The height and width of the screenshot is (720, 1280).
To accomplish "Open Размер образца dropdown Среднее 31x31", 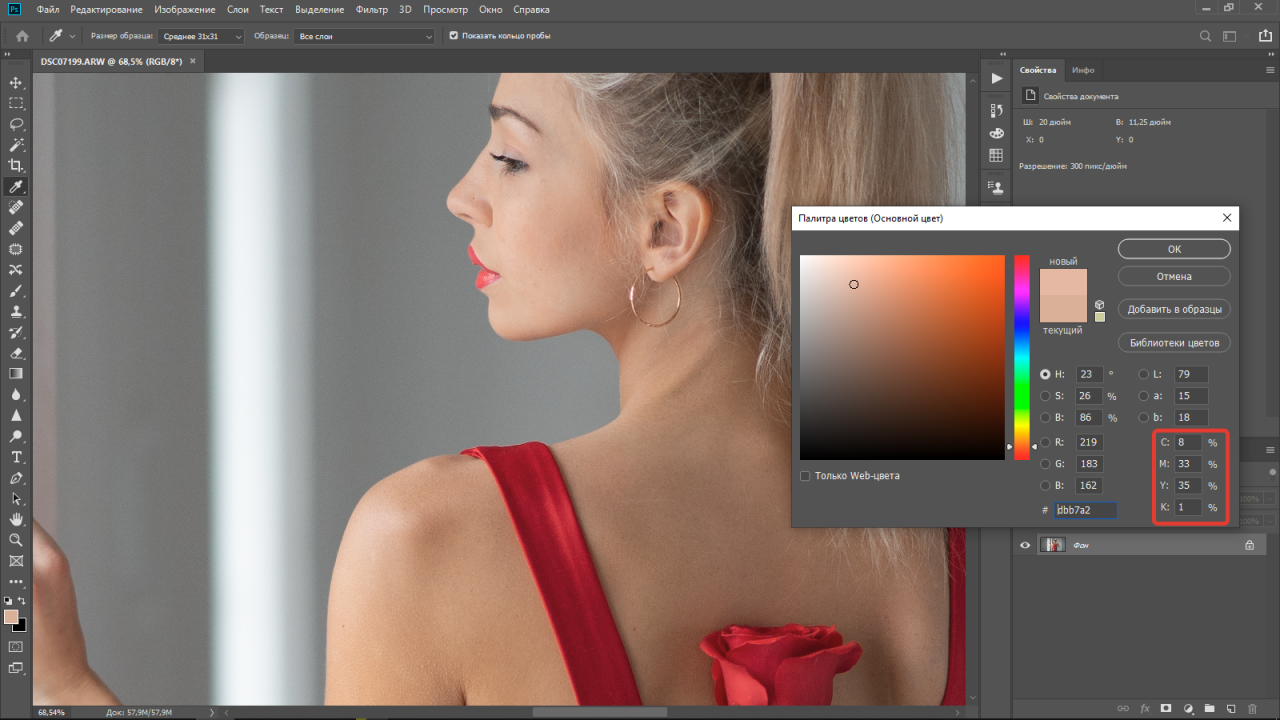I will pyautogui.click(x=201, y=36).
